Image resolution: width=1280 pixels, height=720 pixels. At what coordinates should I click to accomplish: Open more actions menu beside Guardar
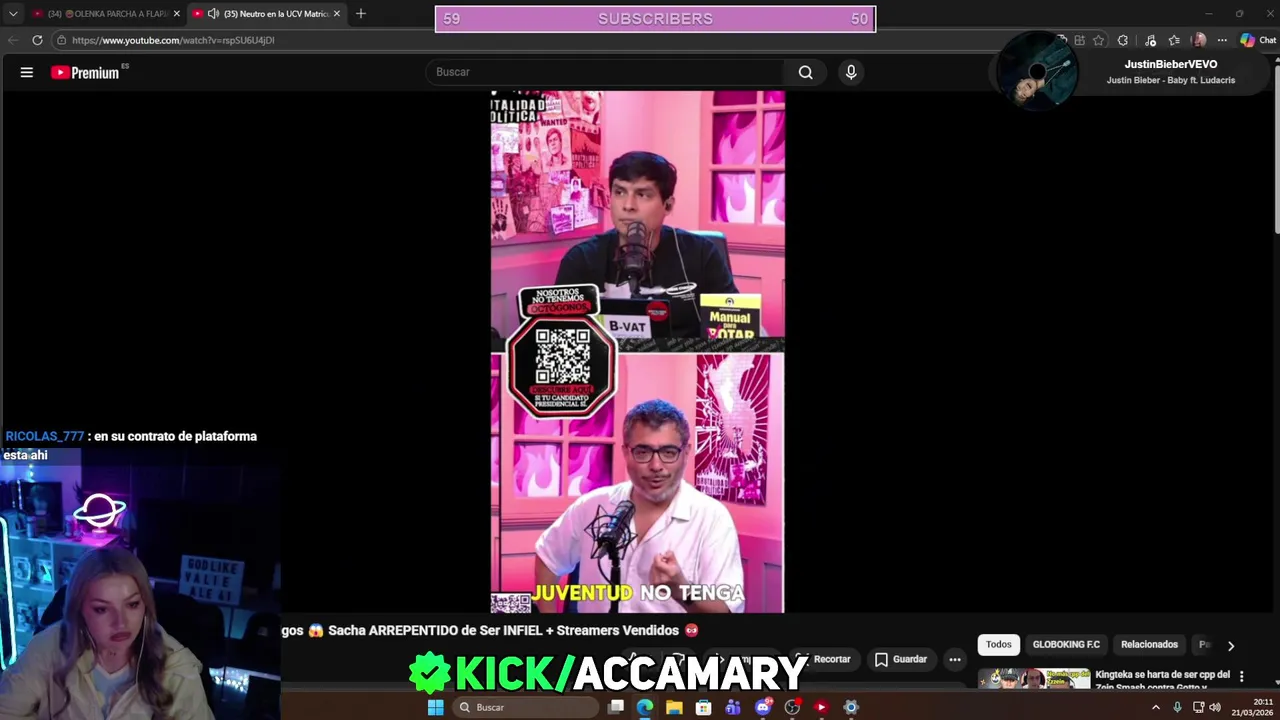coord(955,659)
